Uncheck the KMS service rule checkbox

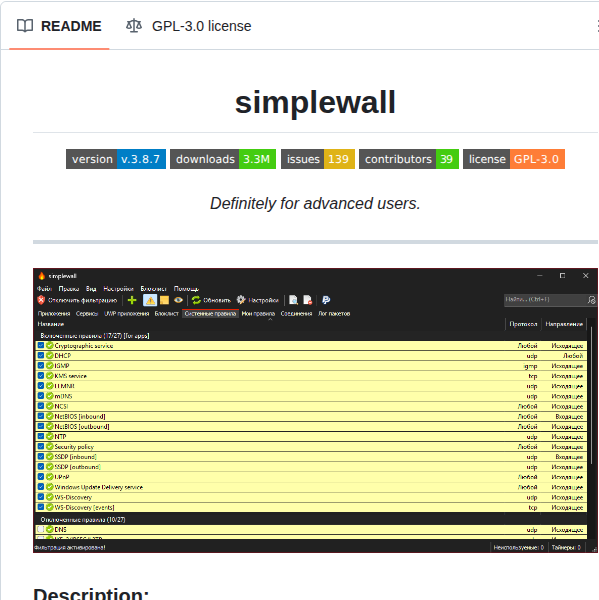pyautogui.click(x=41, y=376)
